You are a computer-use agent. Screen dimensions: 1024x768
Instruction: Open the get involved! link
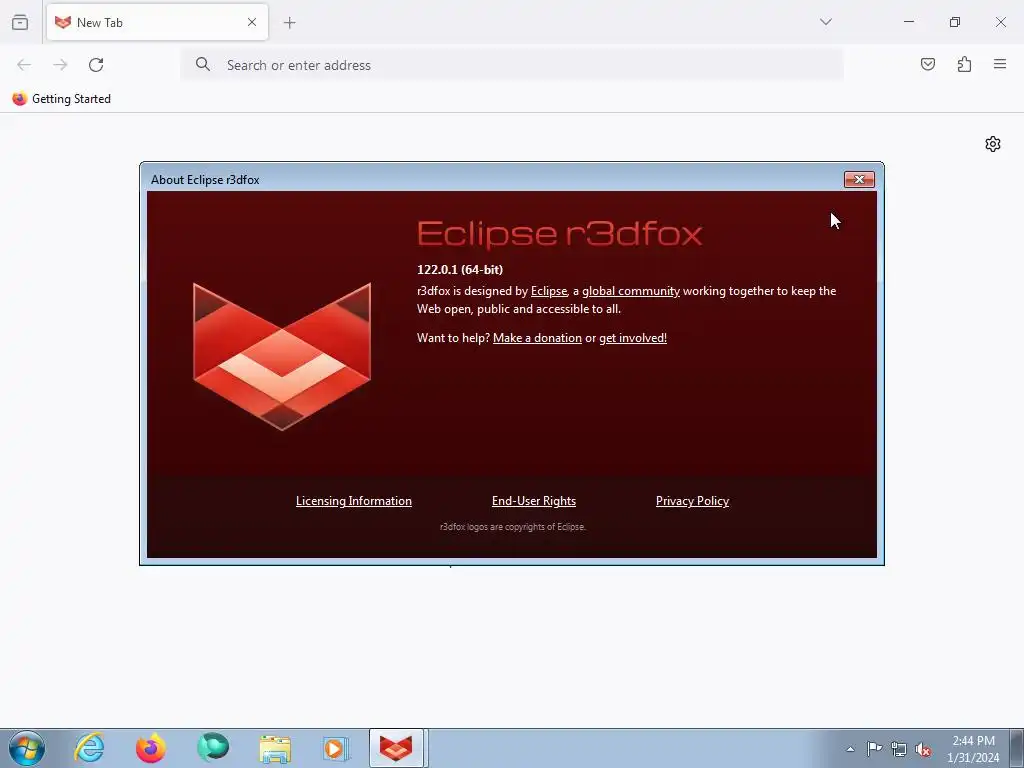[x=633, y=338]
